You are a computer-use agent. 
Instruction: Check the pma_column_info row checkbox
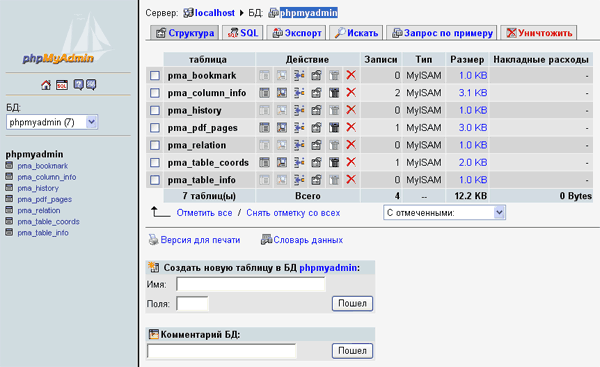pos(155,93)
